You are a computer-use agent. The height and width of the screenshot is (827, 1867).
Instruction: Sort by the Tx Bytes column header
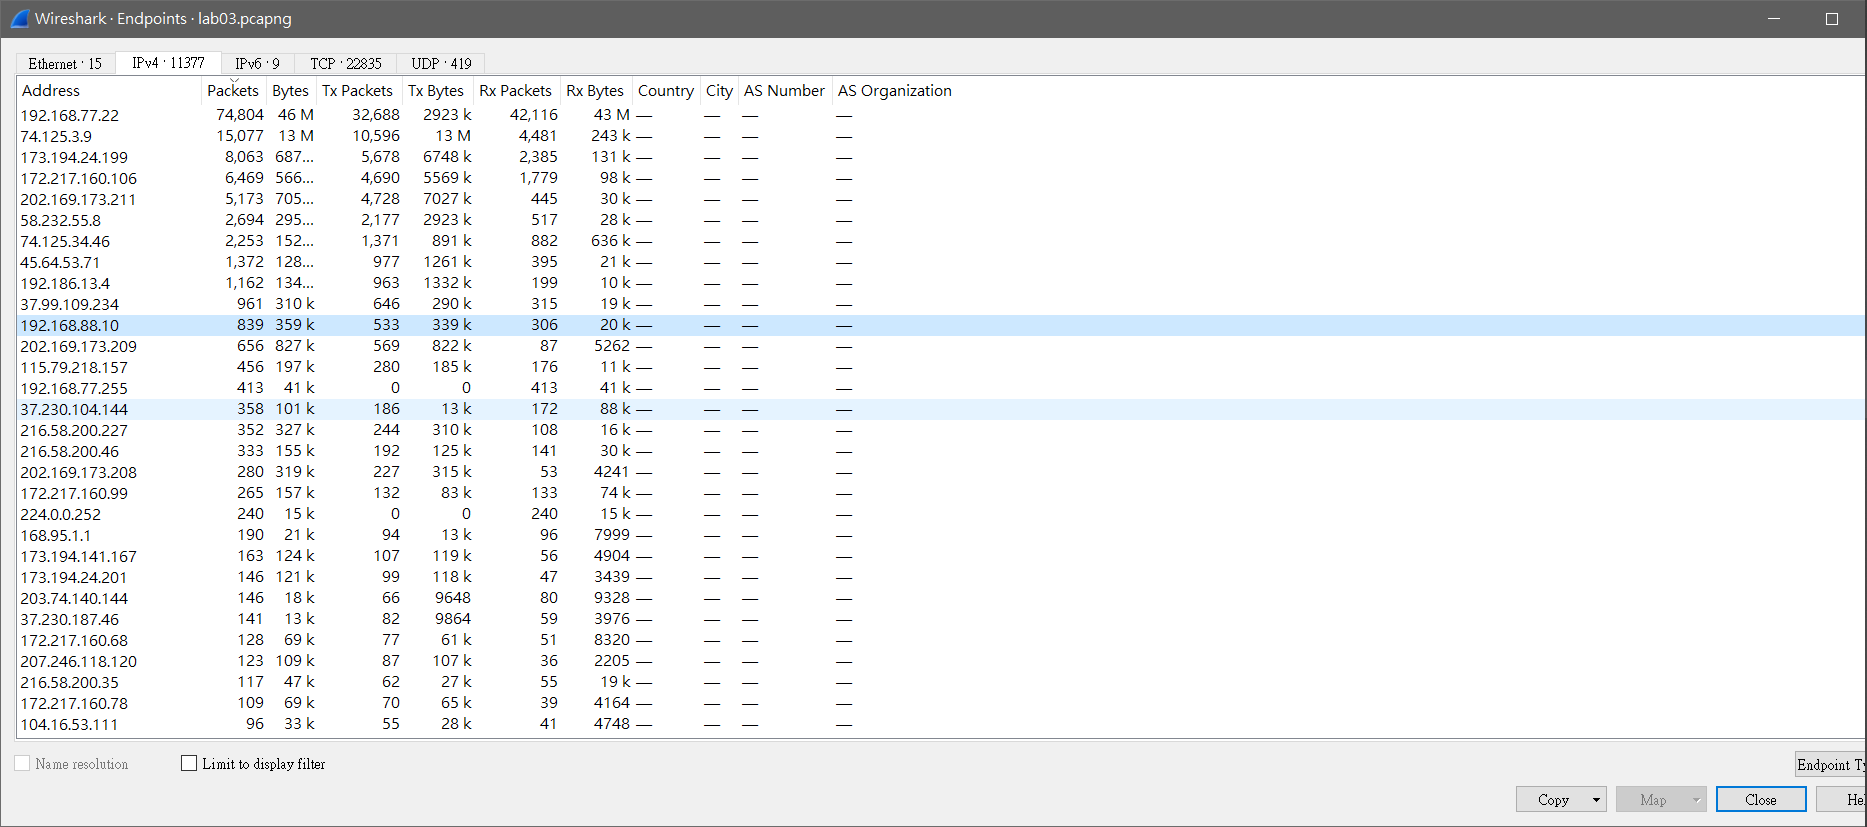(437, 91)
